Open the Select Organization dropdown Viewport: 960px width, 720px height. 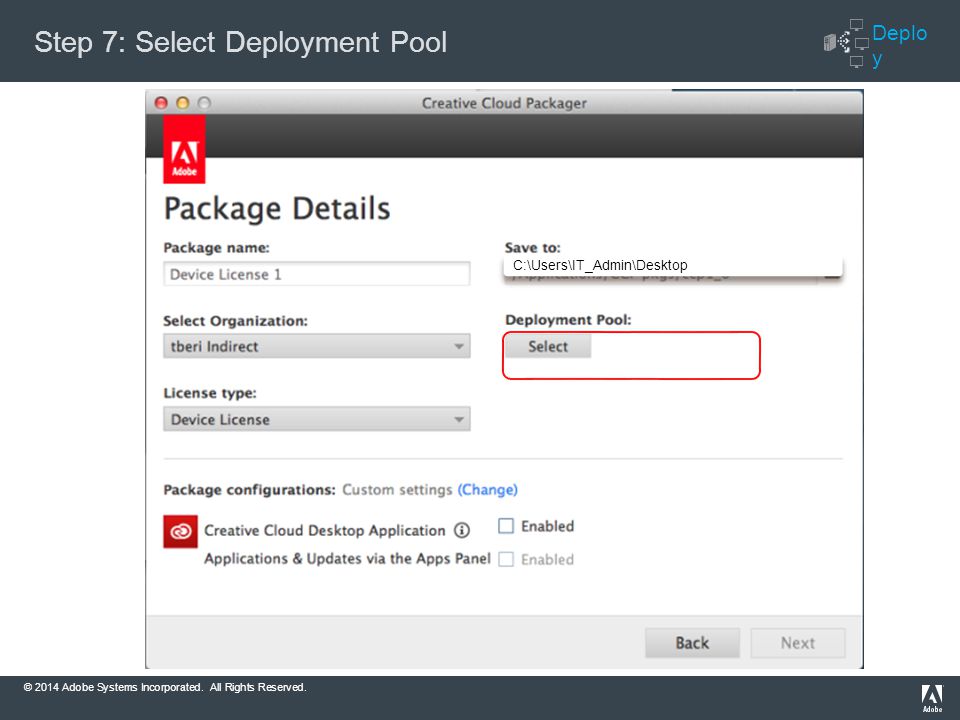coord(317,347)
